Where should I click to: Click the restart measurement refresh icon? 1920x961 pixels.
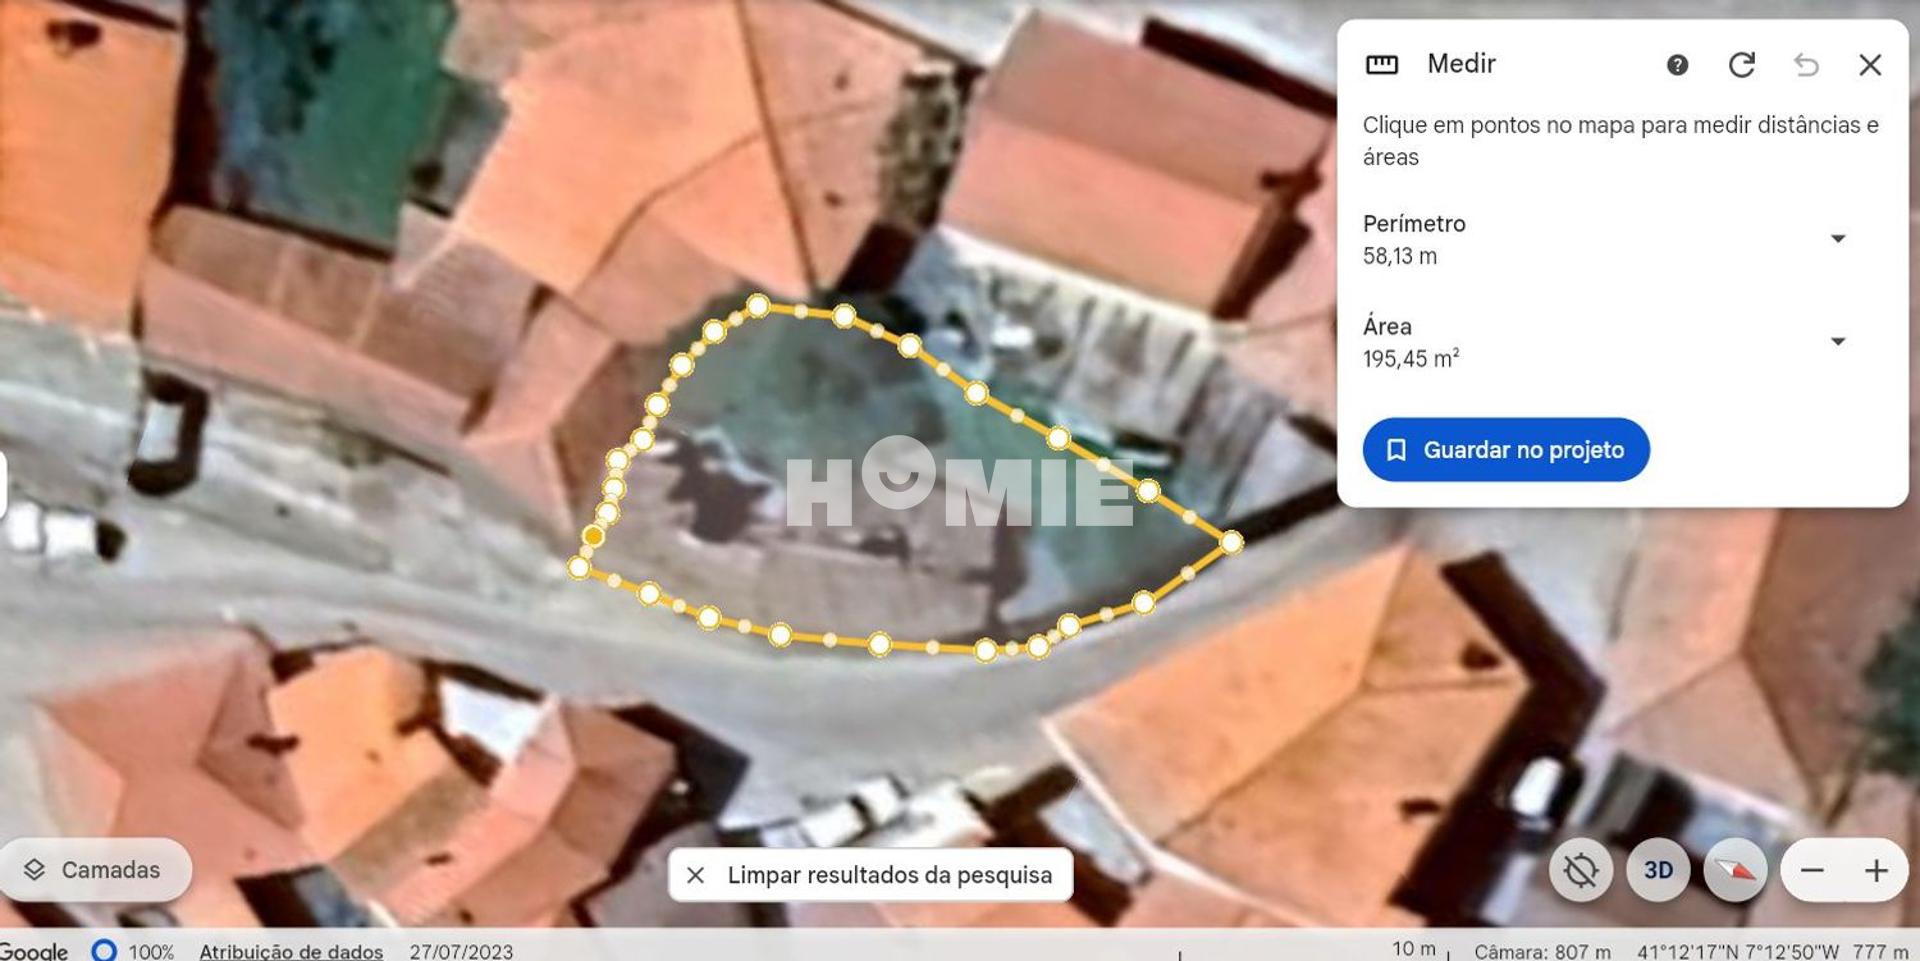1742,65
